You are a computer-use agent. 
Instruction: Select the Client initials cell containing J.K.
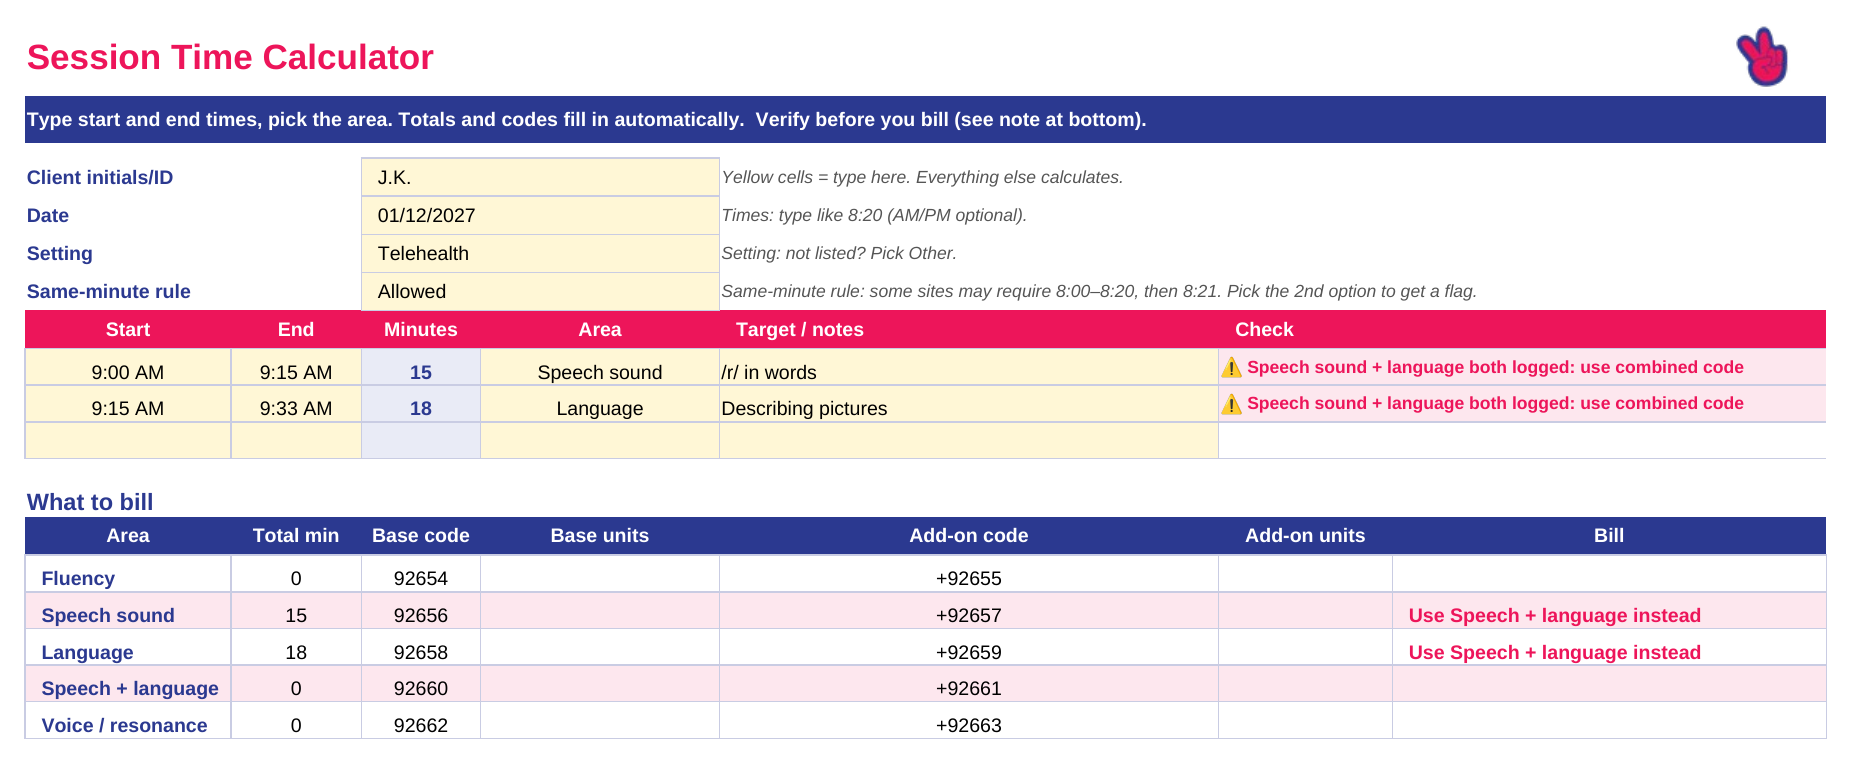click(x=540, y=177)
